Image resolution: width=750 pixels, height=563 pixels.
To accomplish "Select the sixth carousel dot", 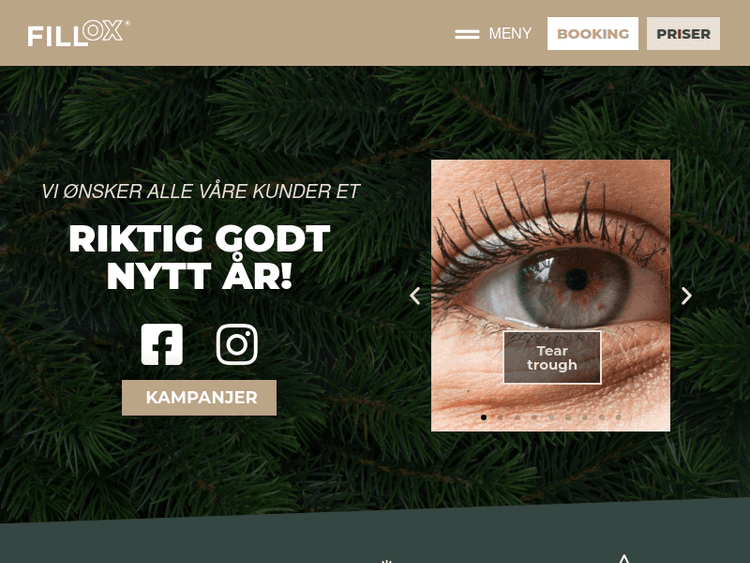I will (x=568, y=418).
